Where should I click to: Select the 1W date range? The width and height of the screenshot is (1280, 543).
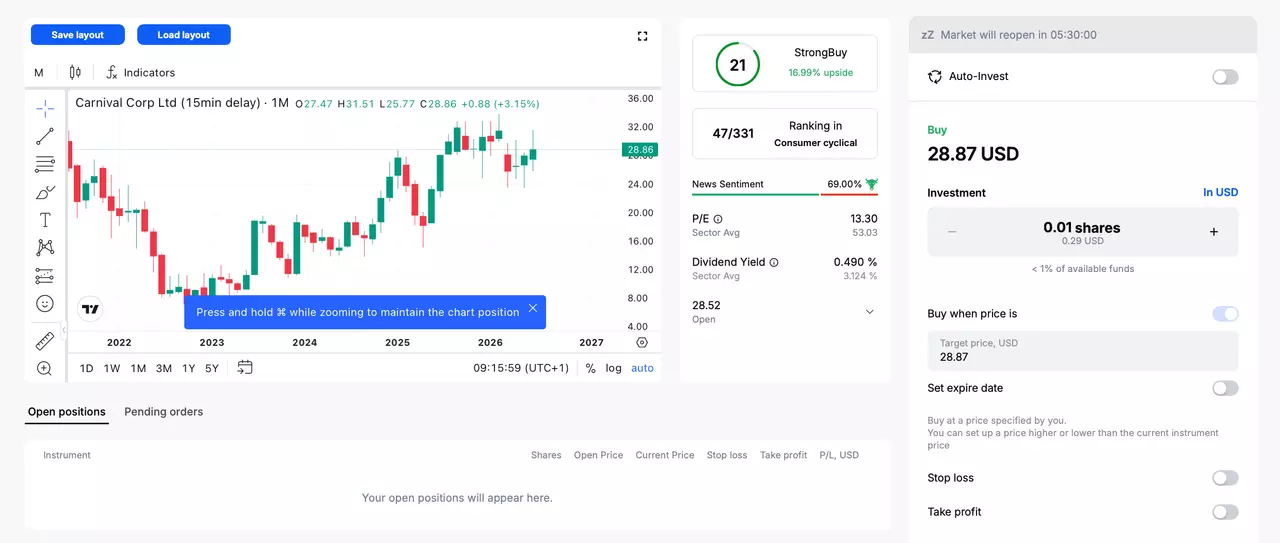pyautogui.click(x=112, y=368)
